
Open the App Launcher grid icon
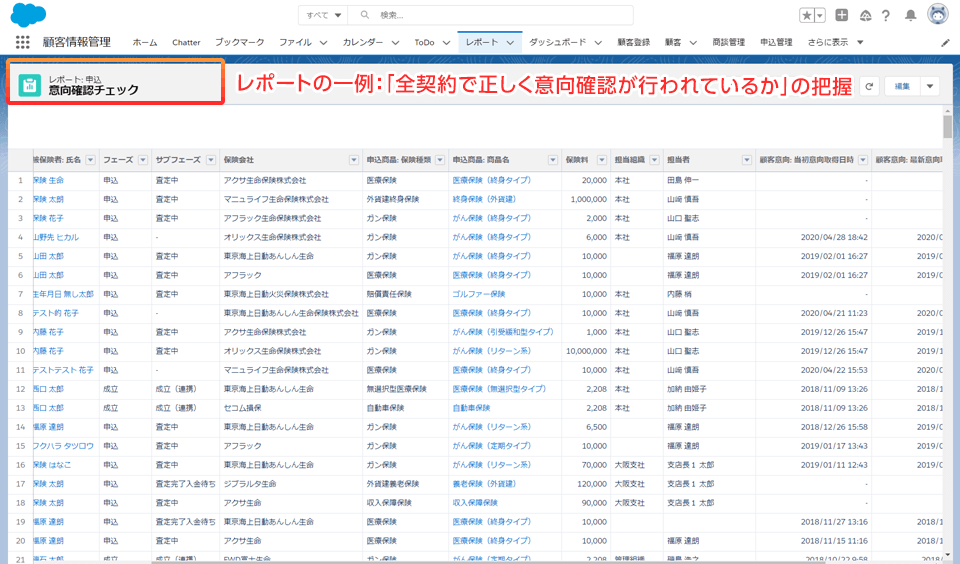point(22,42)
